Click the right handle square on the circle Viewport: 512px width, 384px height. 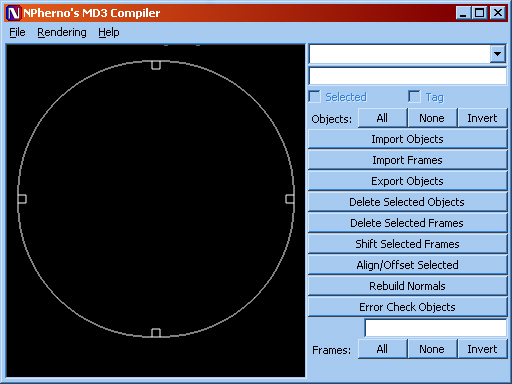pos(290,199)
